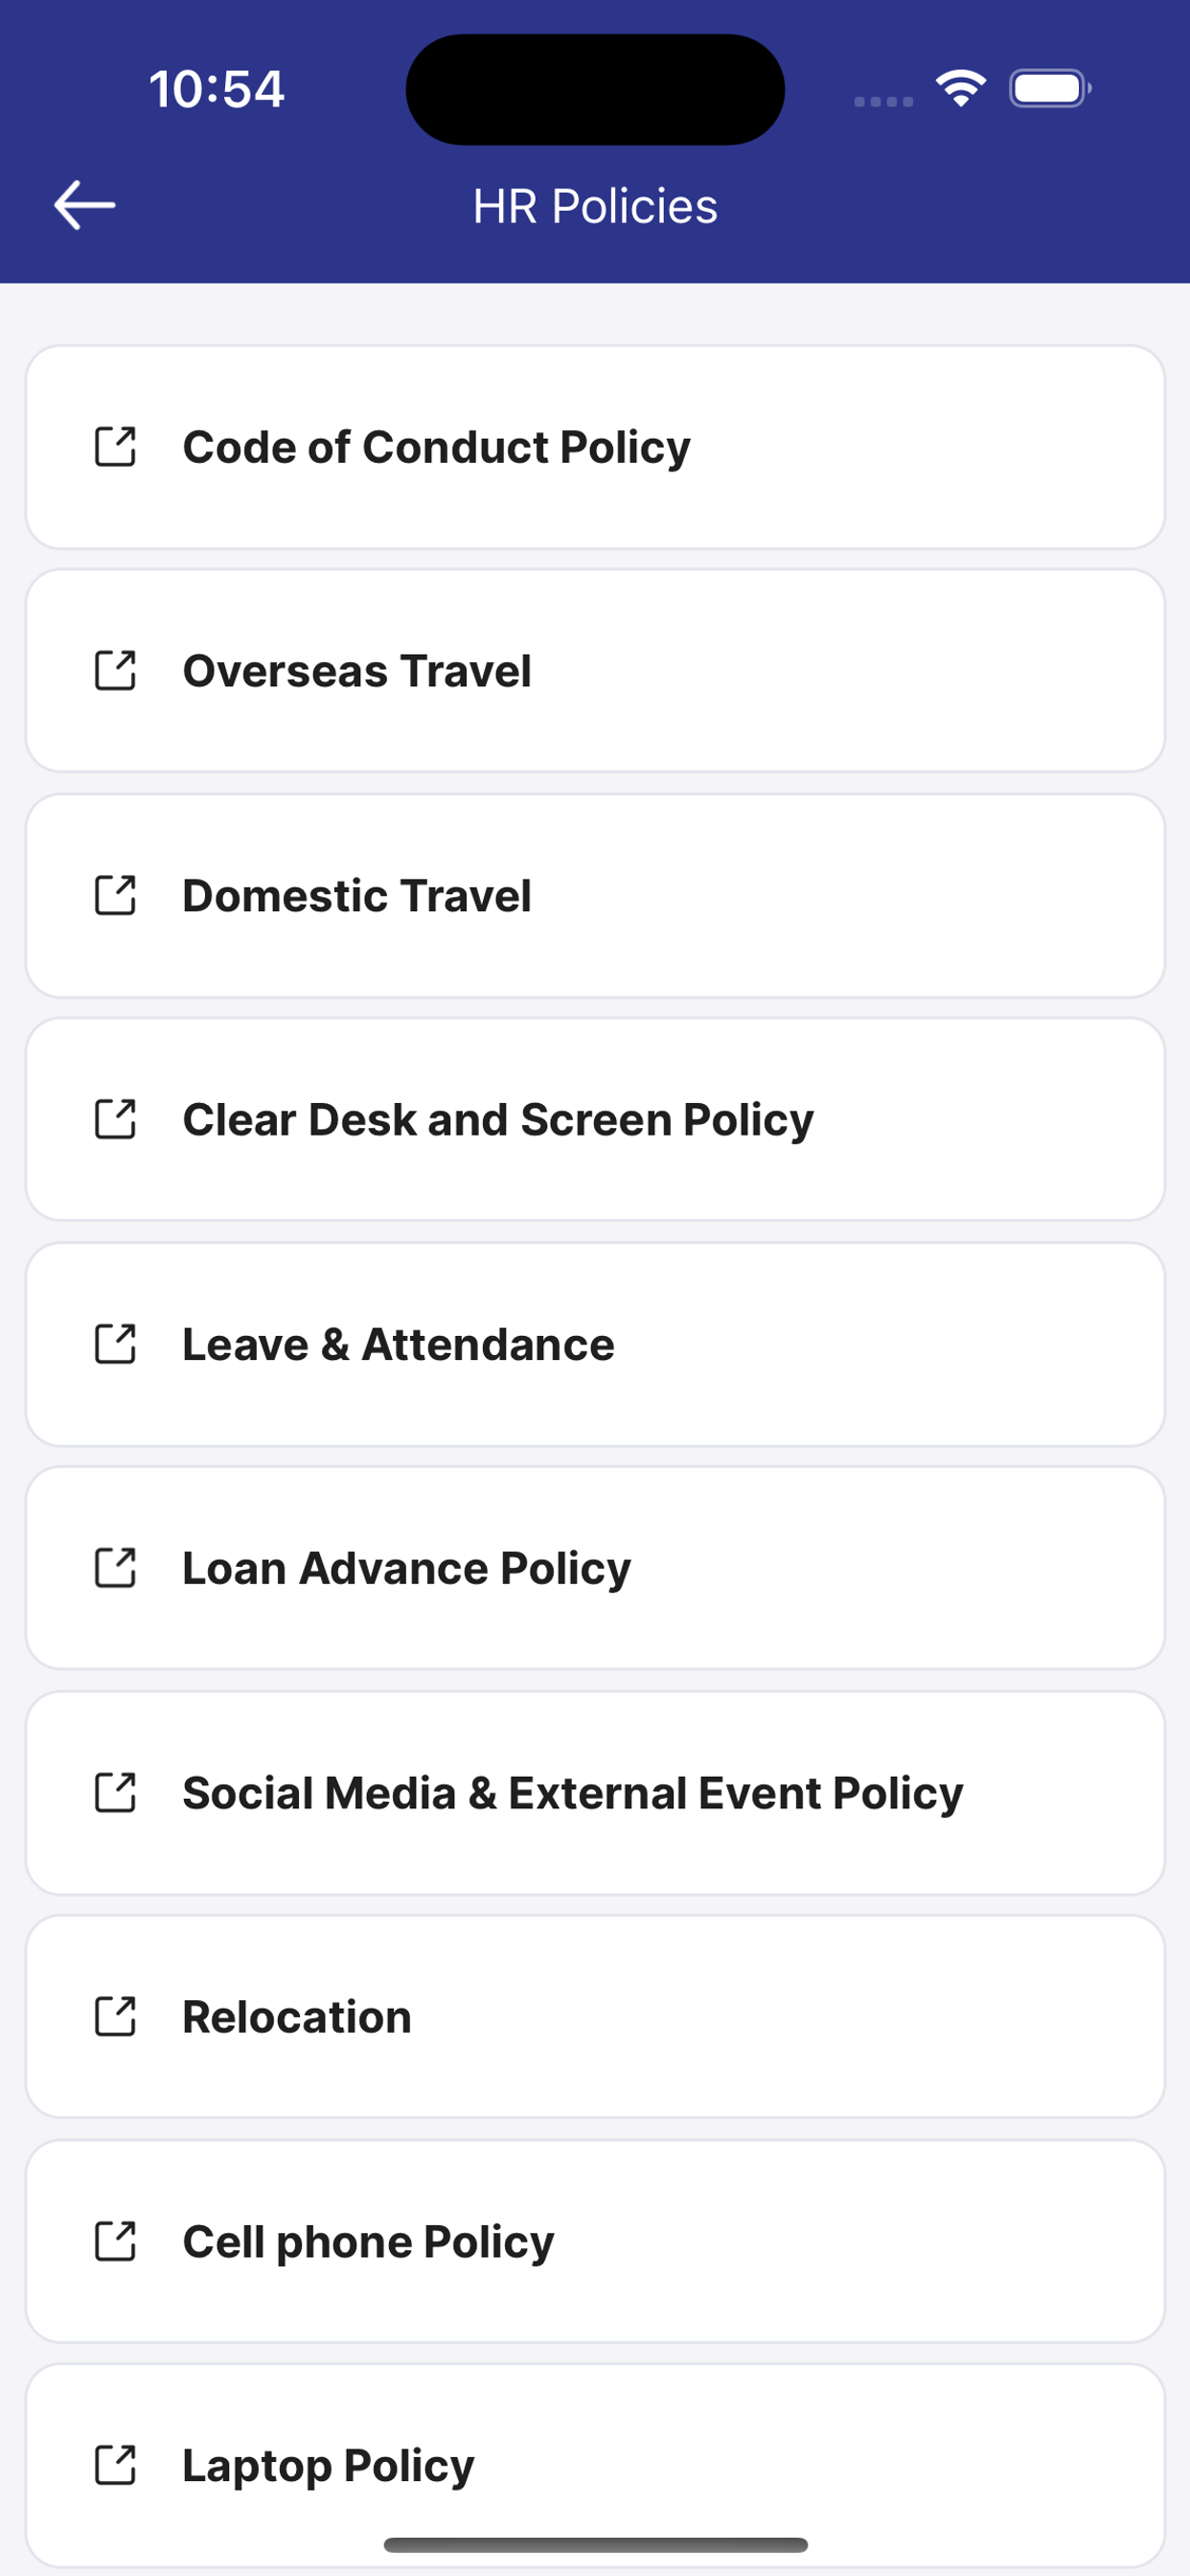Open the Domestic Travel policy

point(595,896)
